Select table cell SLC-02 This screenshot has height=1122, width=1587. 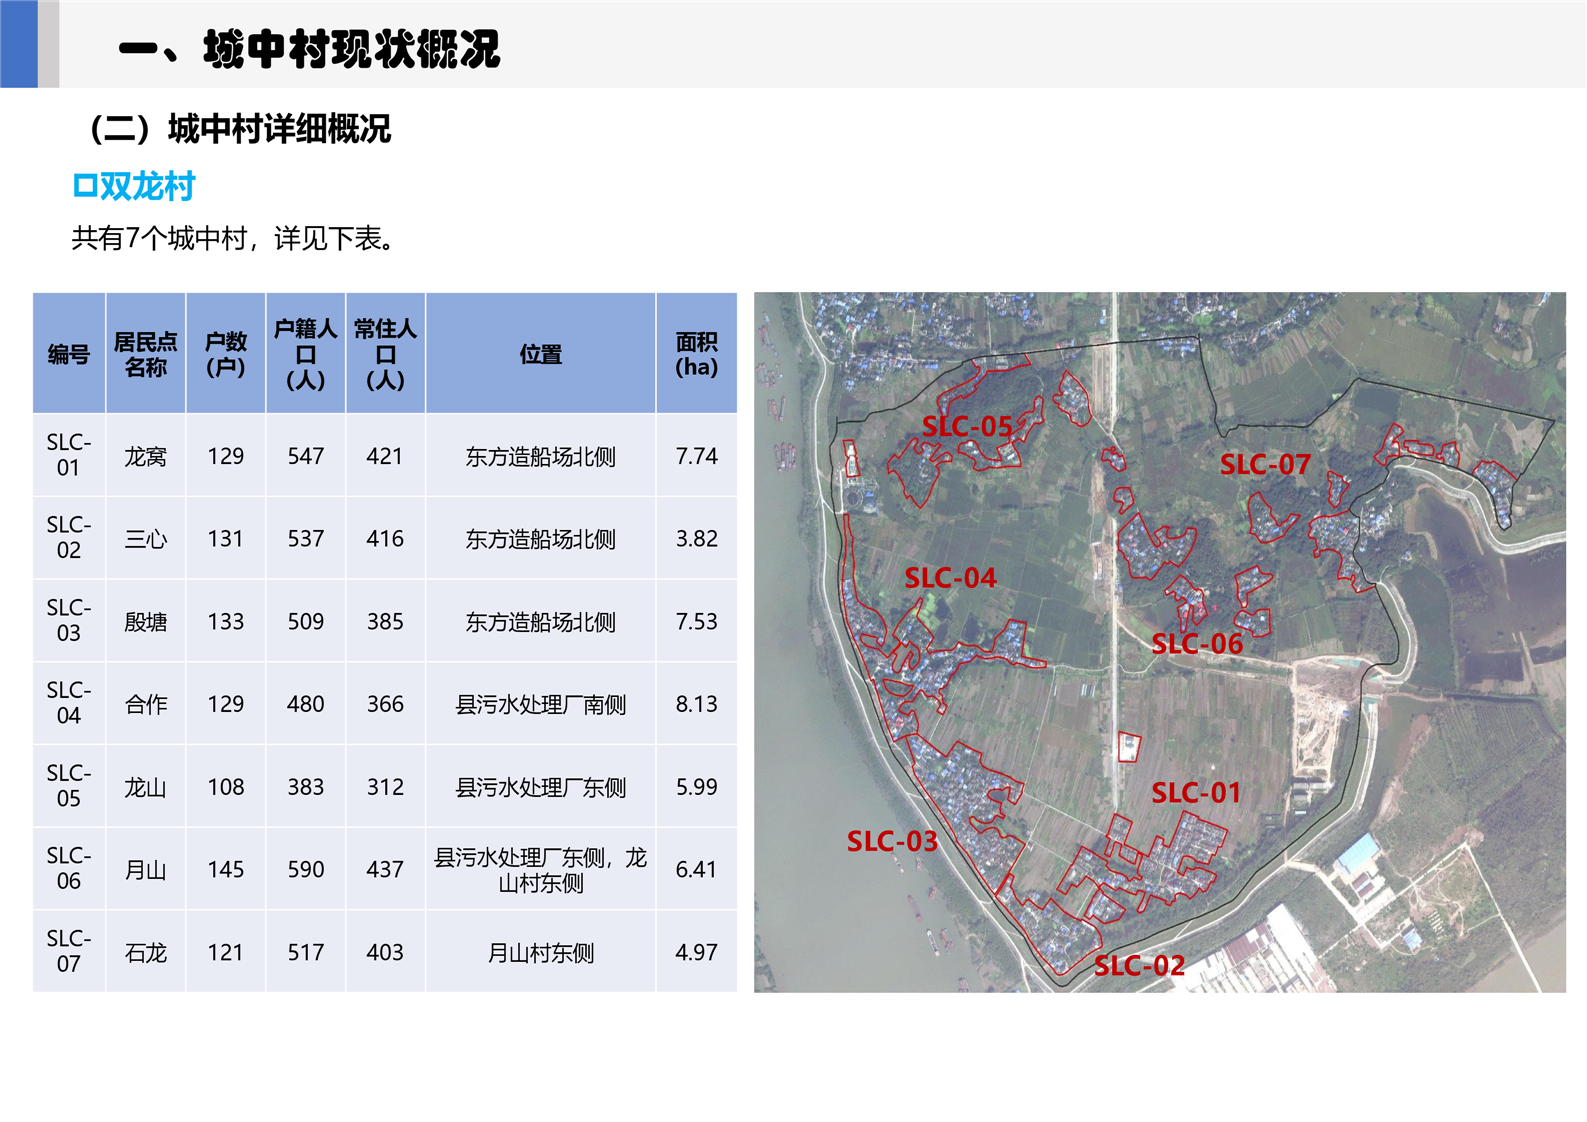(x=69, y=538)
